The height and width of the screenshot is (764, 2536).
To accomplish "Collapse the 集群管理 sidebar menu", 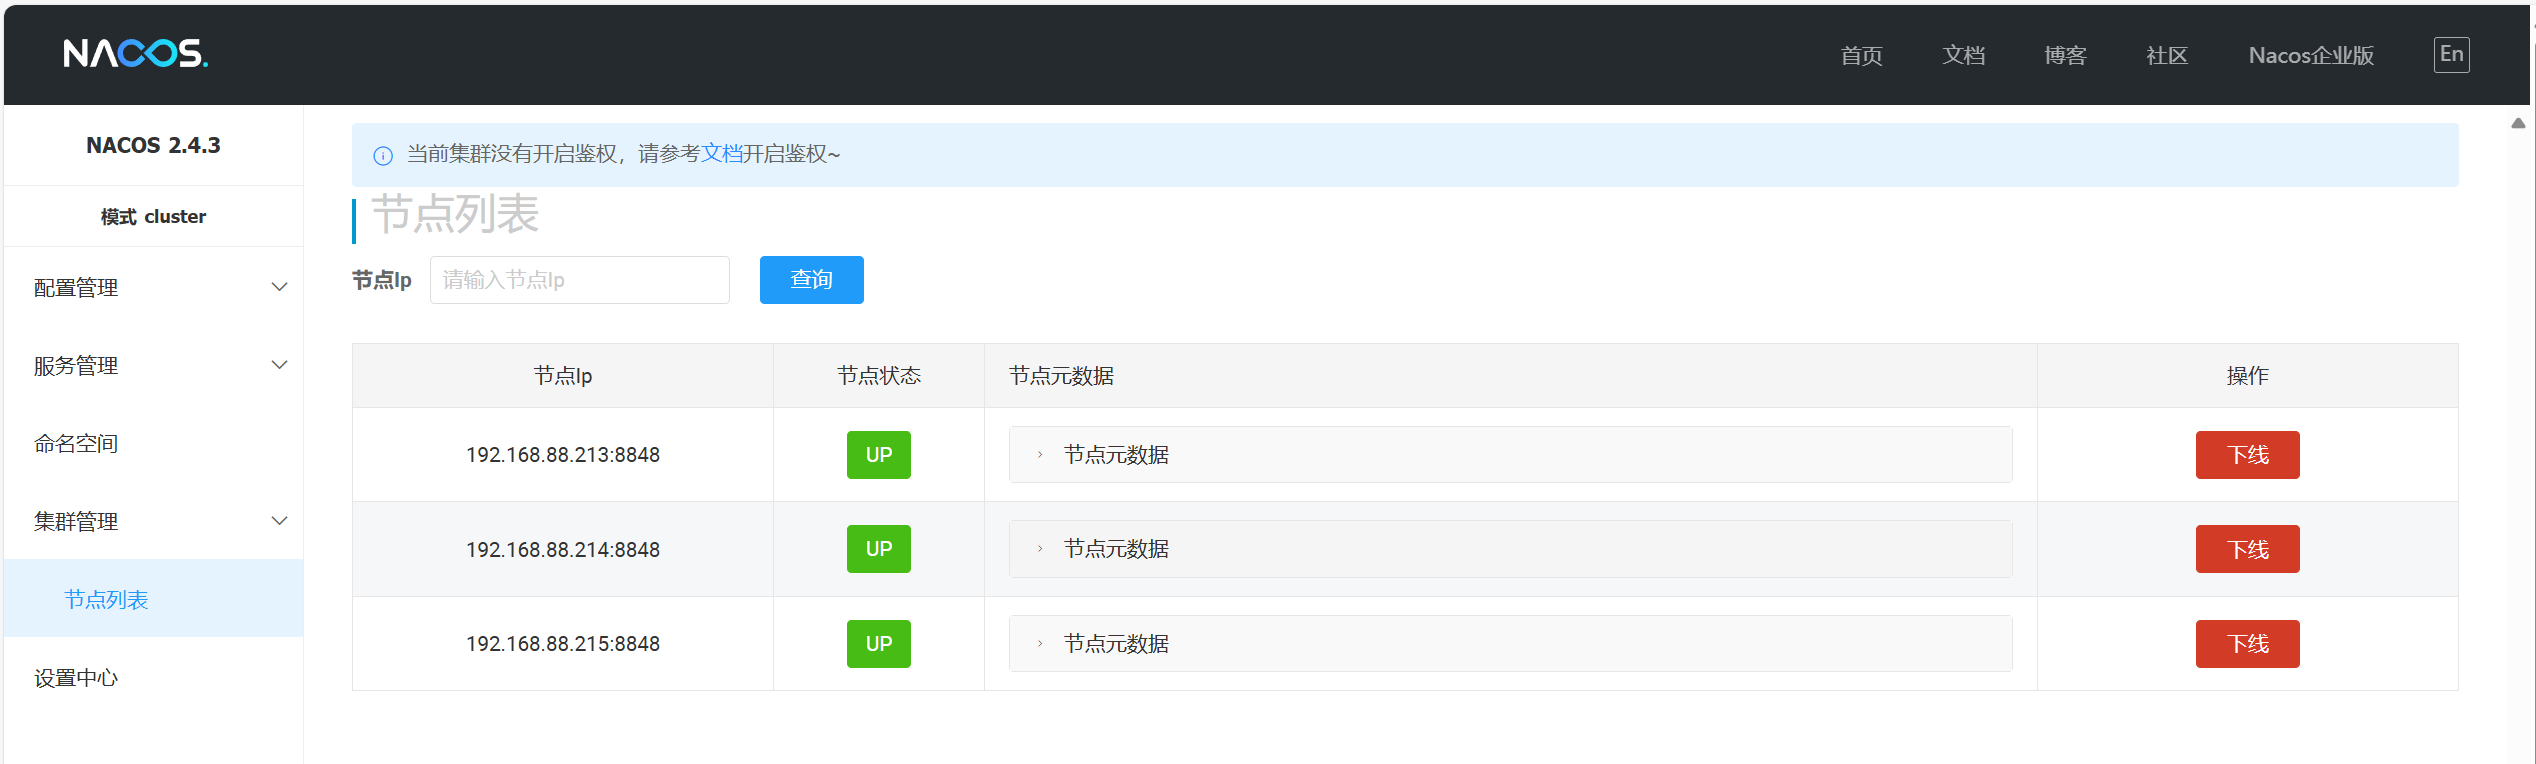I will coord(154,521).
